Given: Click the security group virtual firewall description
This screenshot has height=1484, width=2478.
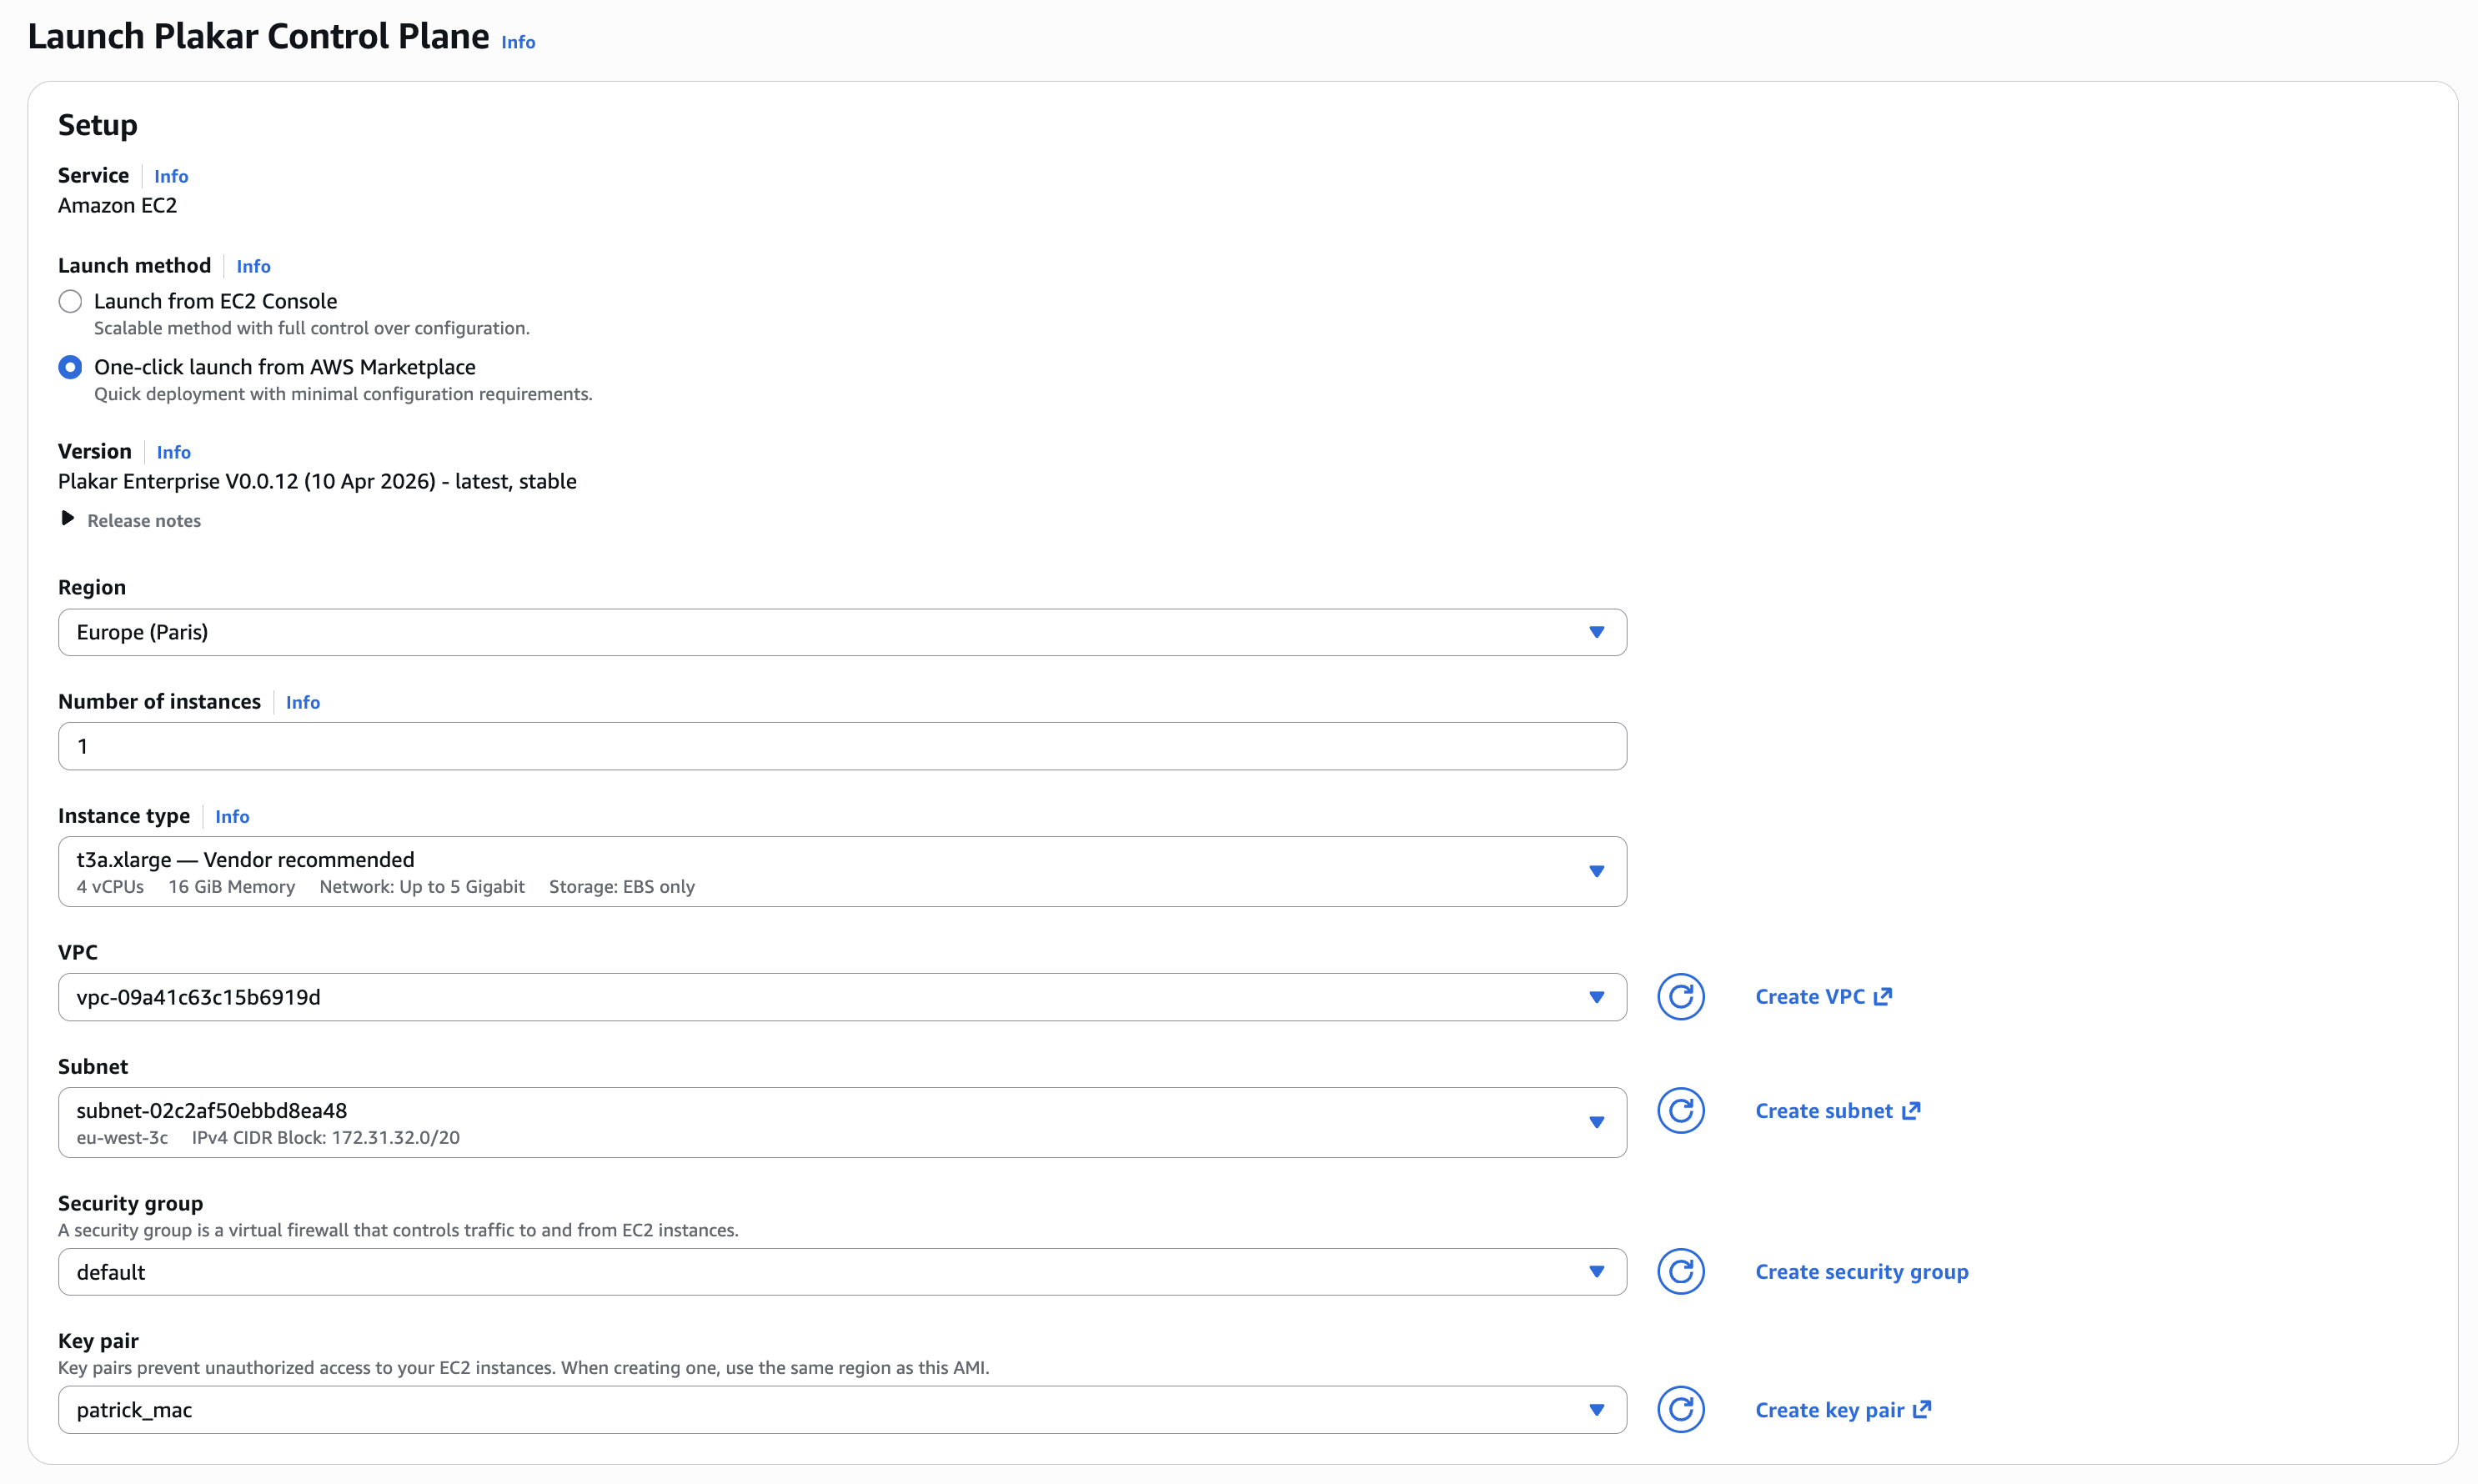Looking at the screenshot, I should pos(398,1230).
